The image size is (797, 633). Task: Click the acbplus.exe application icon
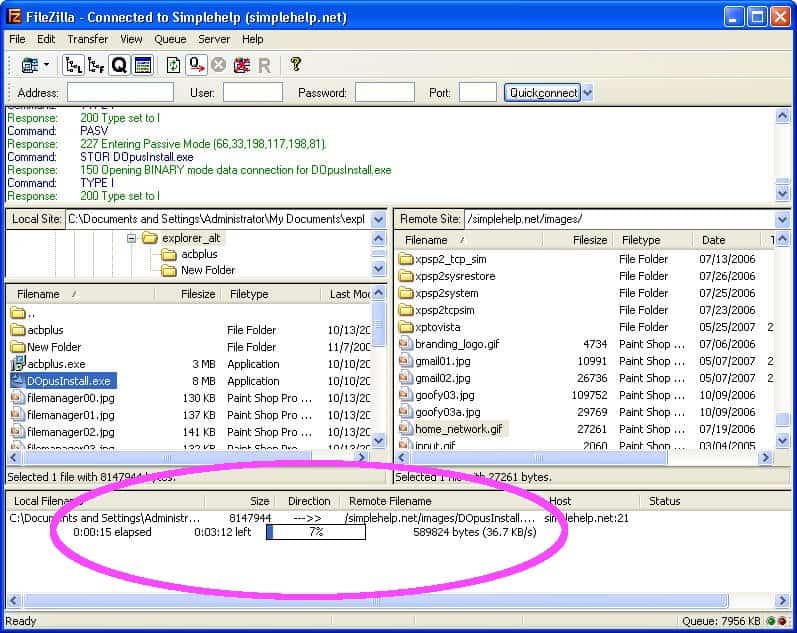coord(18,363)
